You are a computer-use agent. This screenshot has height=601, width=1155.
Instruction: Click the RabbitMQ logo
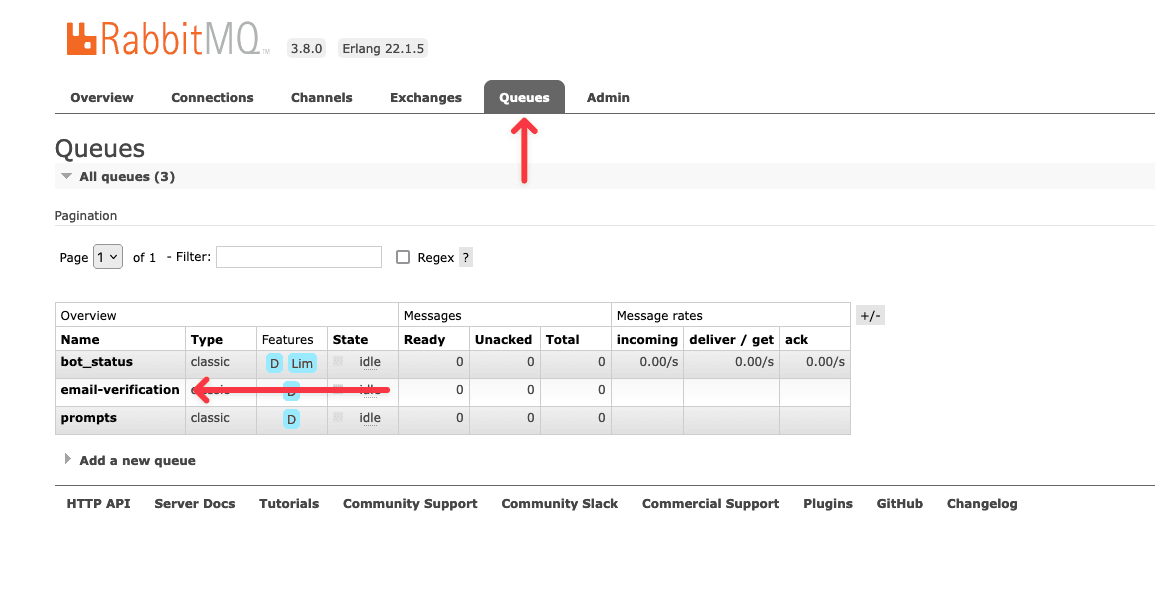(x=167, y=39)
